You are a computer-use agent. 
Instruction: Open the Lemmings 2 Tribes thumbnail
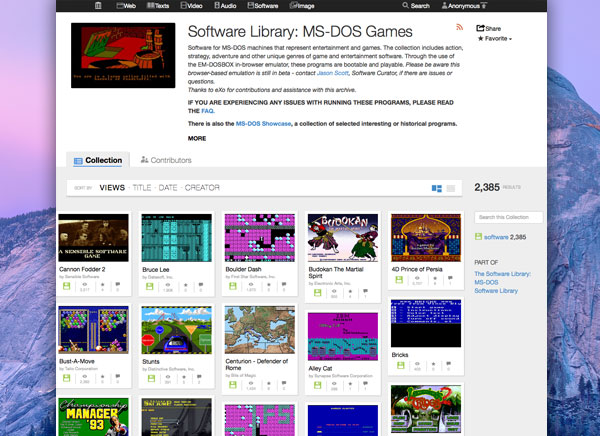click(426, 409)
